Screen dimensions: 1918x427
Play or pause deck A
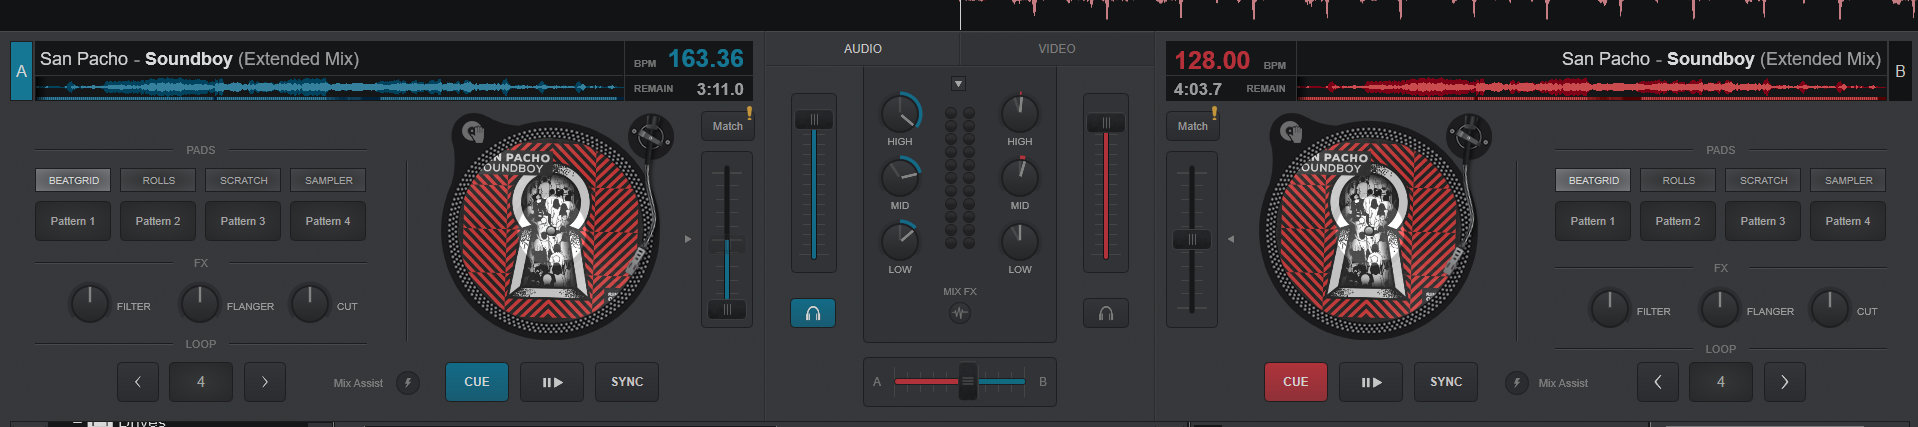(x=552, y=382)
